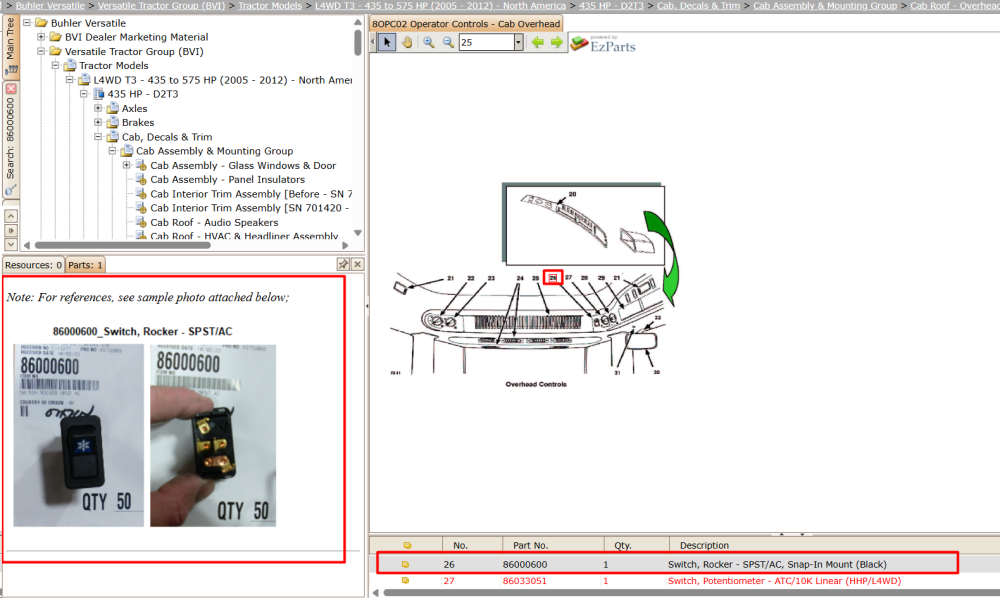Viewport: 1000px width, 598px height.
Task: Select the part 86000600 table cell
Action: [524, 564]
